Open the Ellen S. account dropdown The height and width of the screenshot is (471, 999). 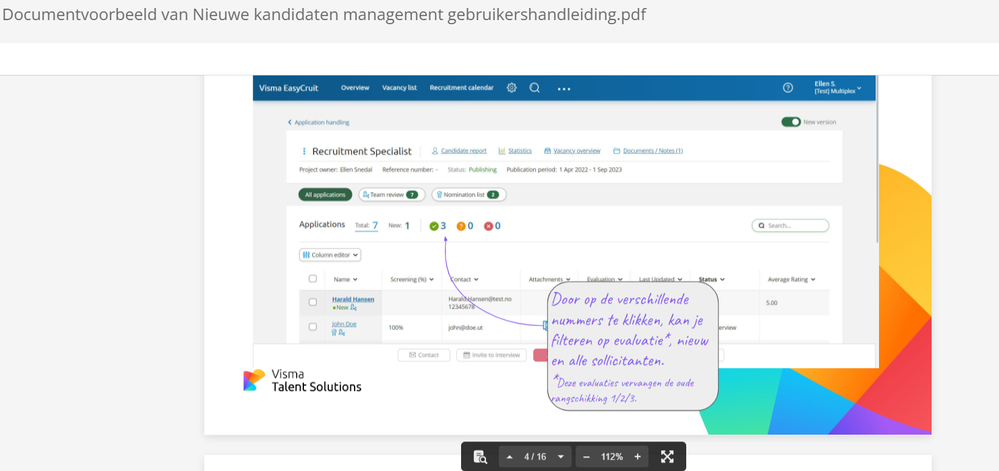point(837,88)
